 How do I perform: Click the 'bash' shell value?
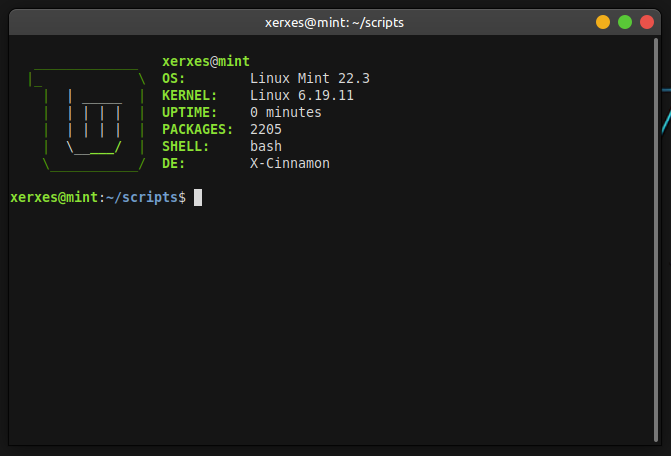pyautogui.click(x=266, y=147)
